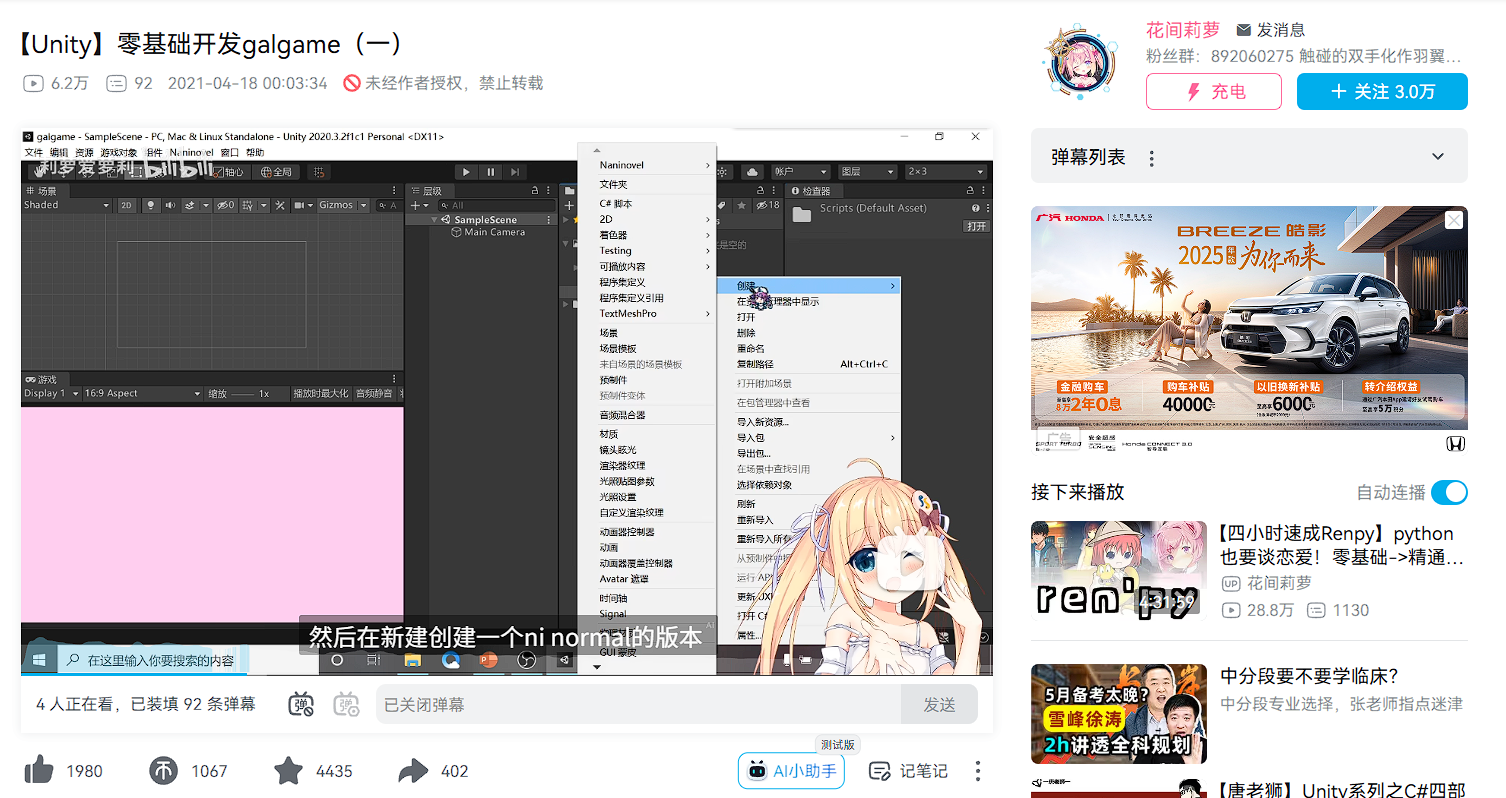Click the 充电 button

click(x=1214, y=91)
